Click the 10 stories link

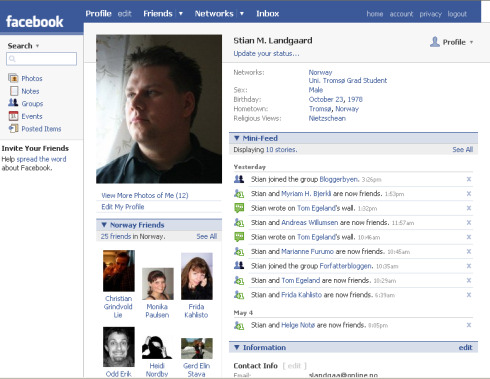click(281, 150)
